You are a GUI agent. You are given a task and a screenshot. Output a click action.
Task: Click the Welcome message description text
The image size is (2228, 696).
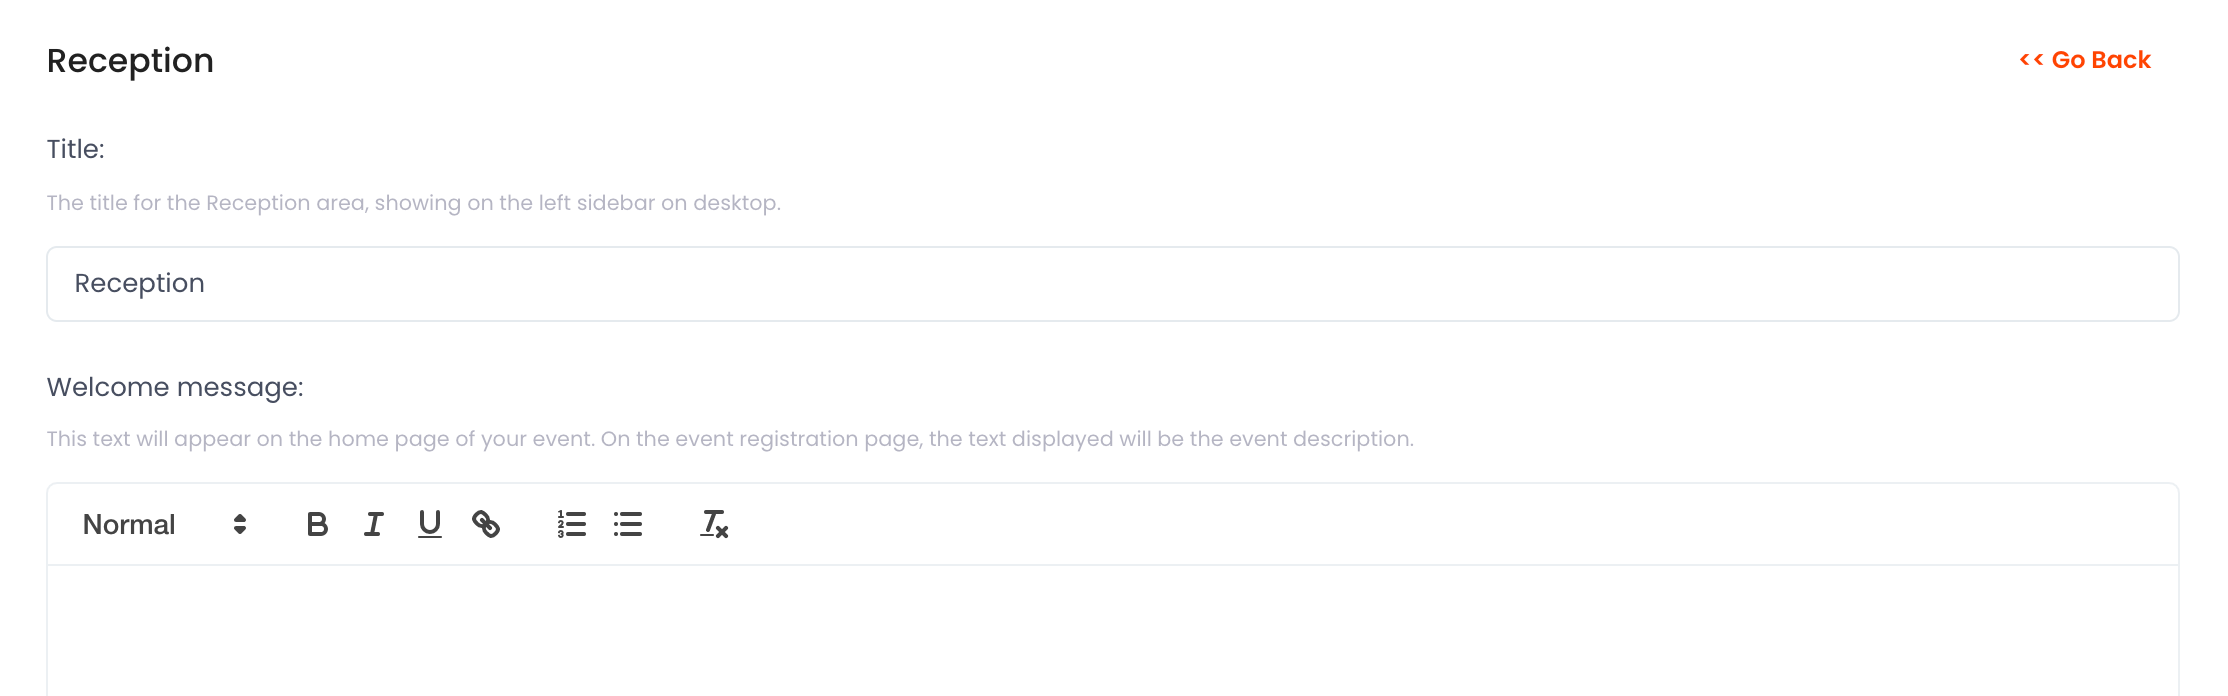point(730,439)
